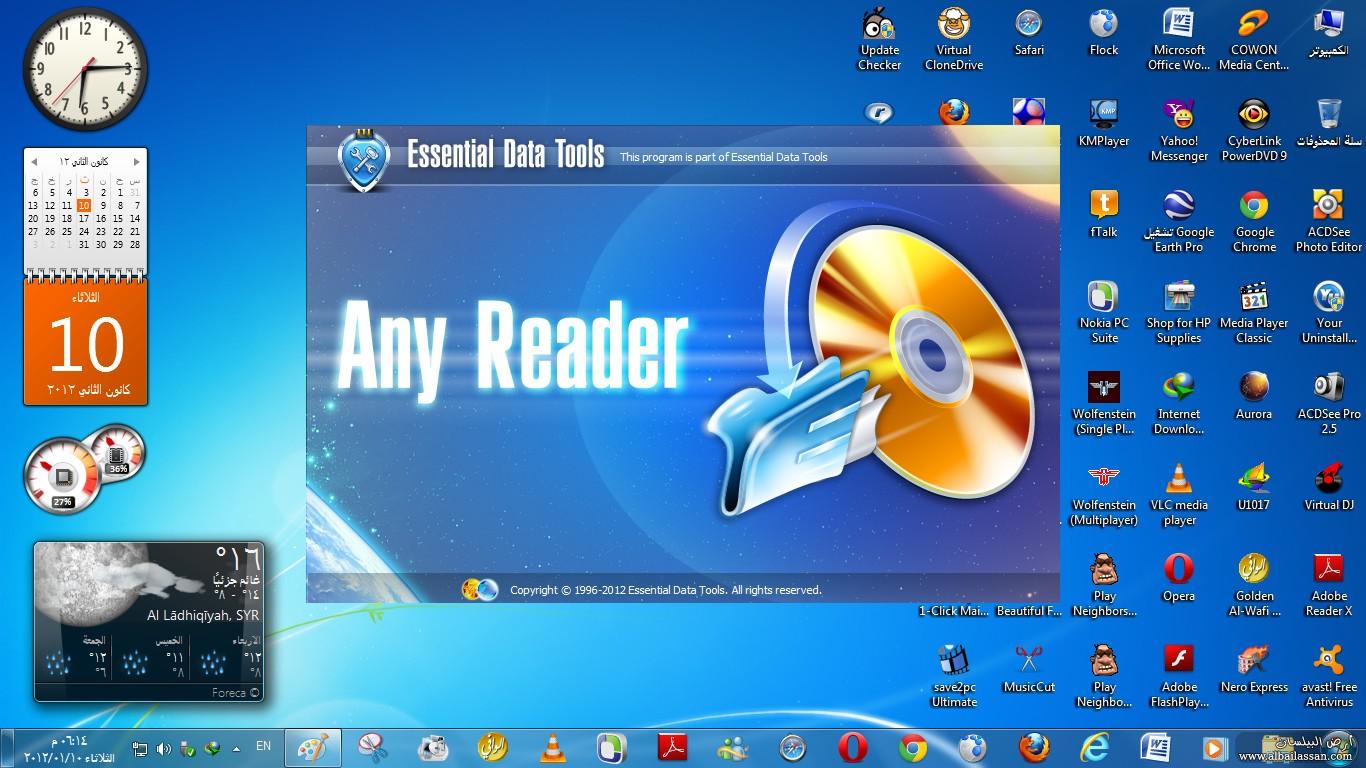Open Yahoo! Messenger desktop shortcut
This screenshot has width=1366, height=768.
[1179, 131]
